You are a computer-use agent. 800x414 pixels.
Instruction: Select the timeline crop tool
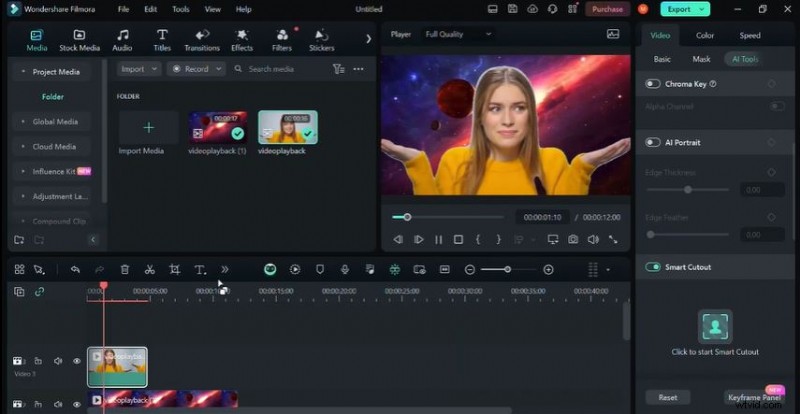174,270
